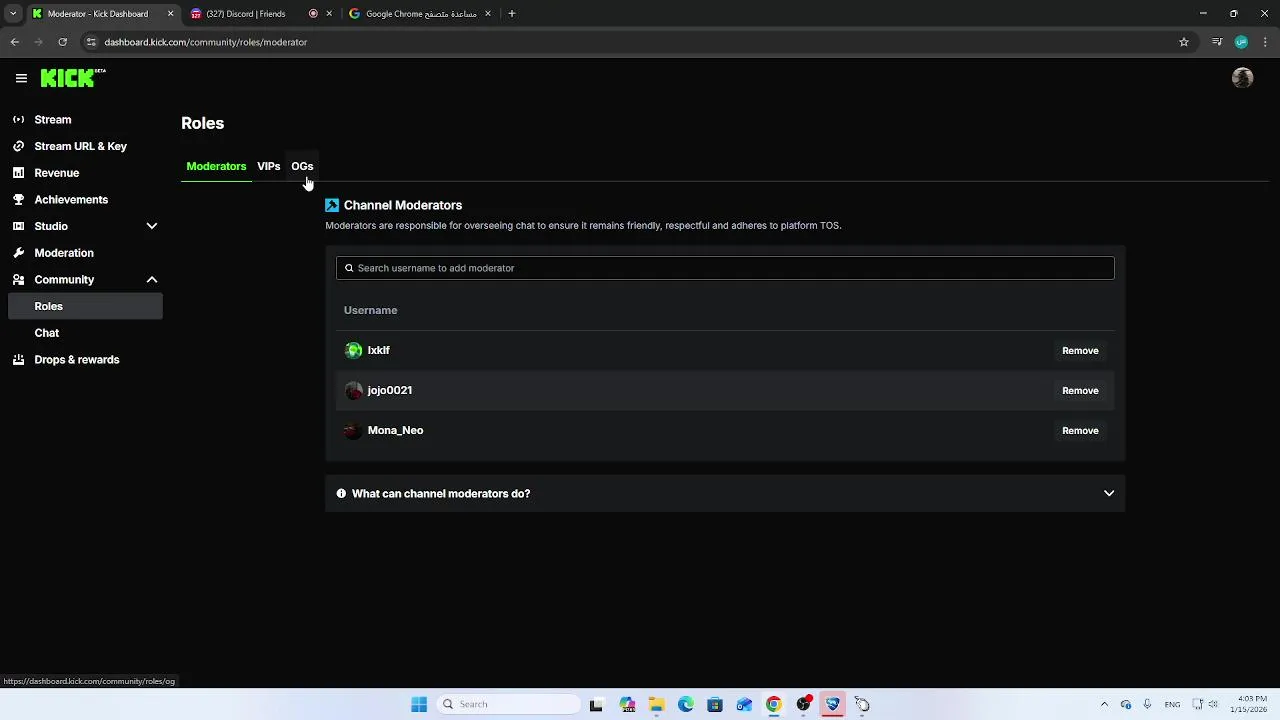
Task: Click the Channel Moderators heading icon
Action: tap(332, 205)
